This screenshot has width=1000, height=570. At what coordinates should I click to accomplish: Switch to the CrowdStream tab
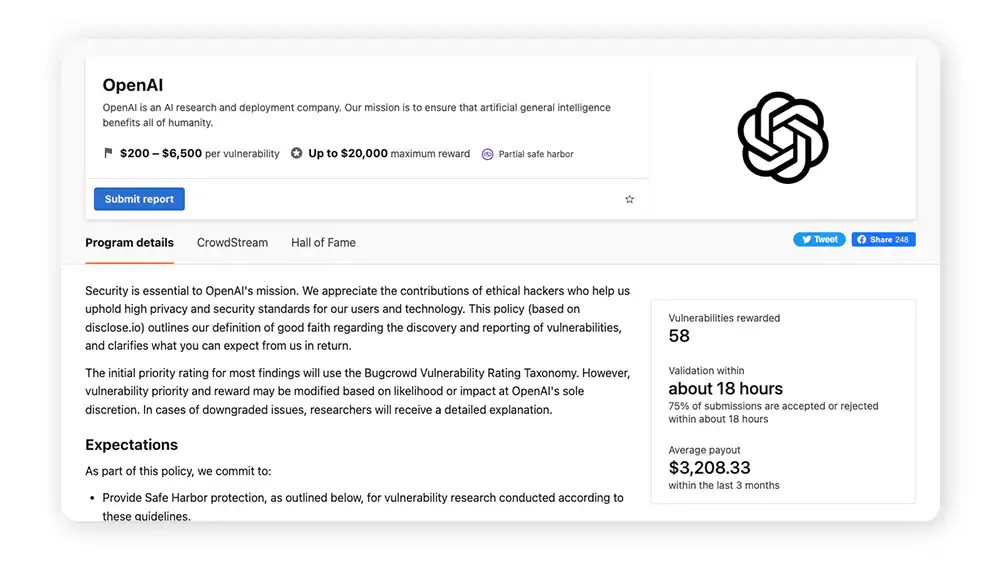[232, 243]
